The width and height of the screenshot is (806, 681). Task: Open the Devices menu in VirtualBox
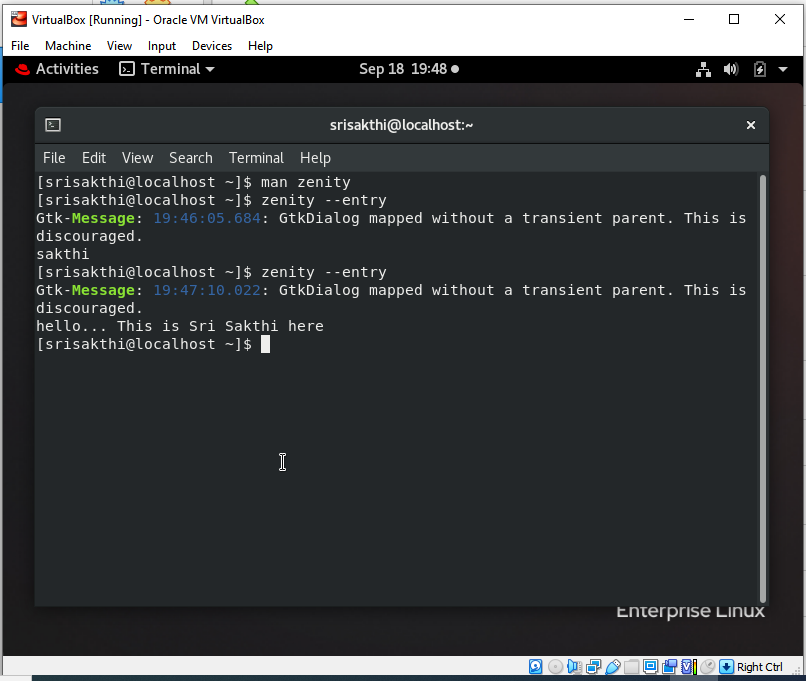(x=211, y=45)
